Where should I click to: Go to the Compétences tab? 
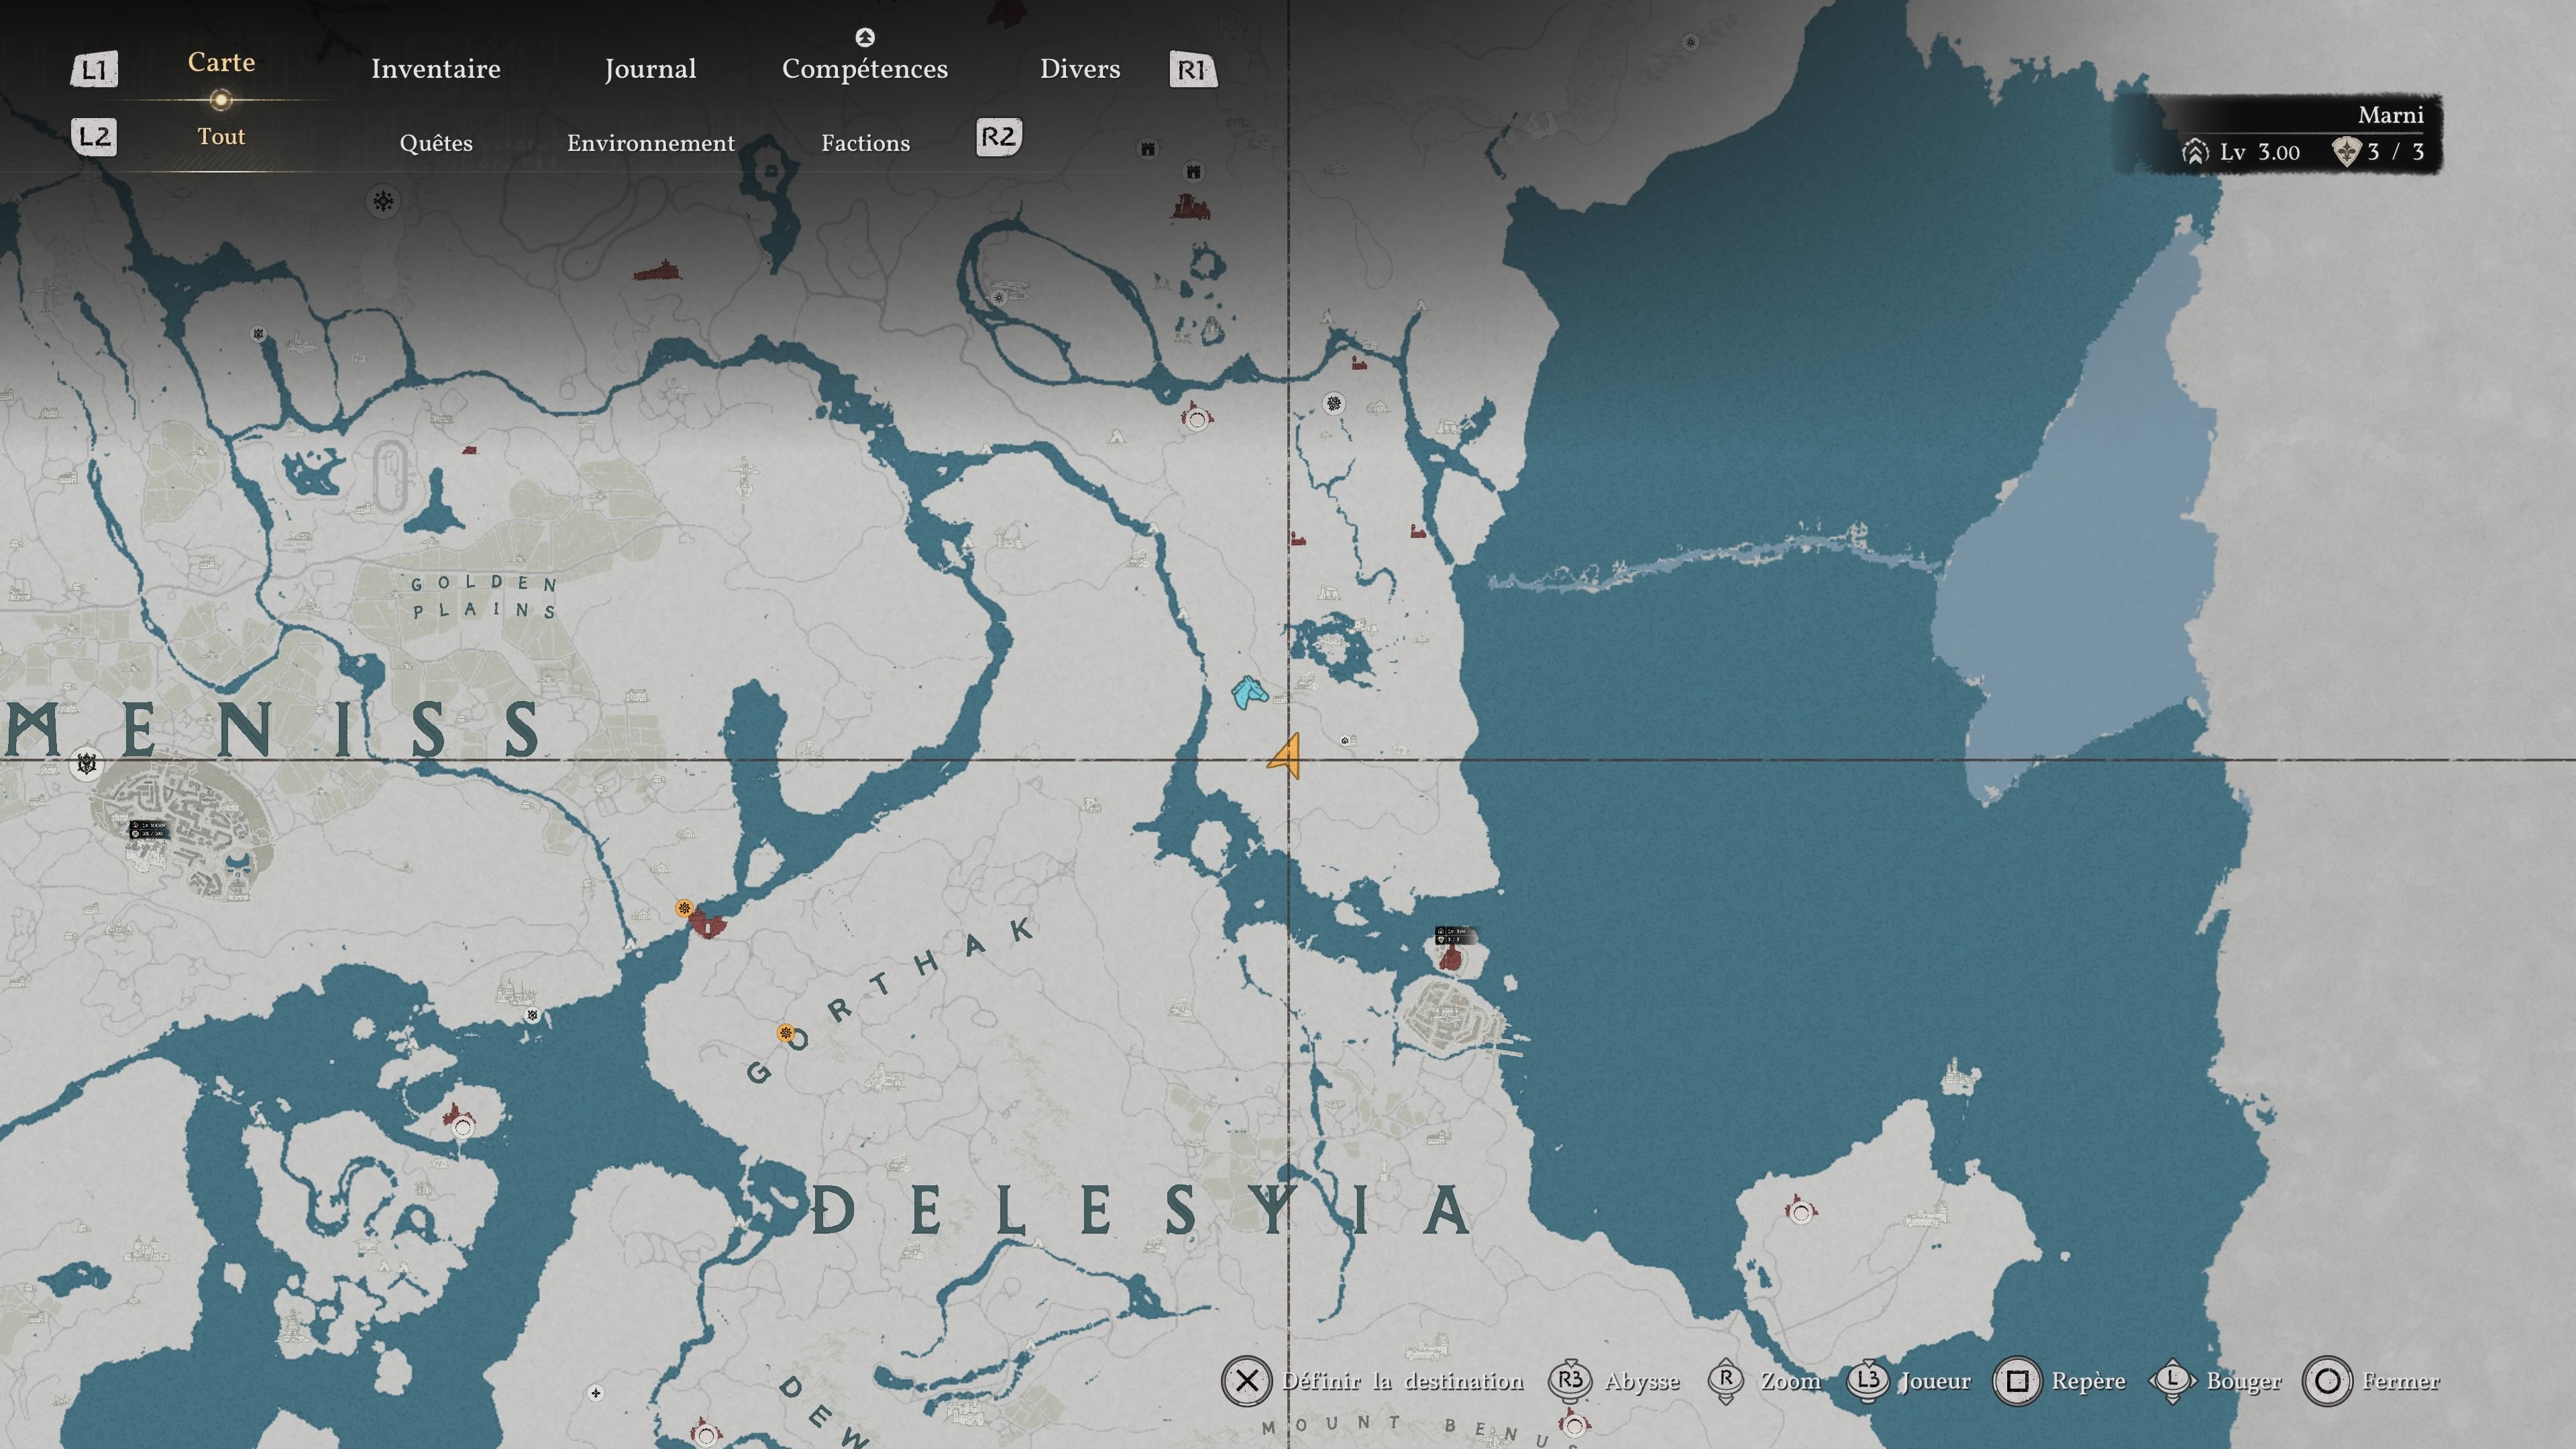(865, 69)
